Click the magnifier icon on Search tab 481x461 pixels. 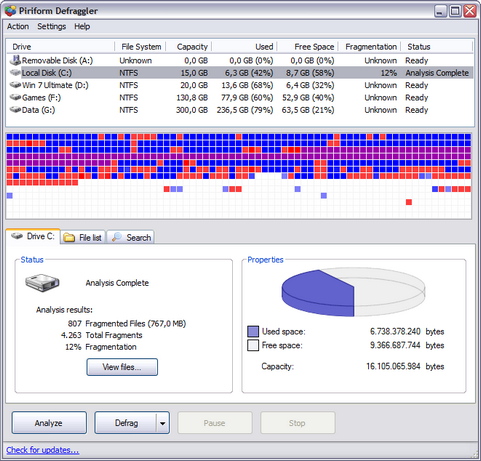[x=116, y=237]
